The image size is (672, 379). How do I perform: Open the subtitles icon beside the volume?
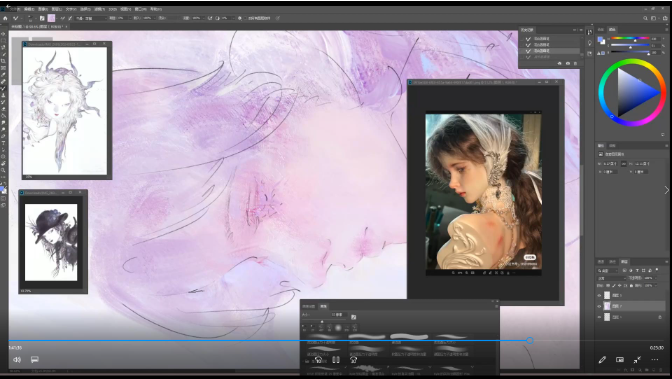click(x=35, y=360)
